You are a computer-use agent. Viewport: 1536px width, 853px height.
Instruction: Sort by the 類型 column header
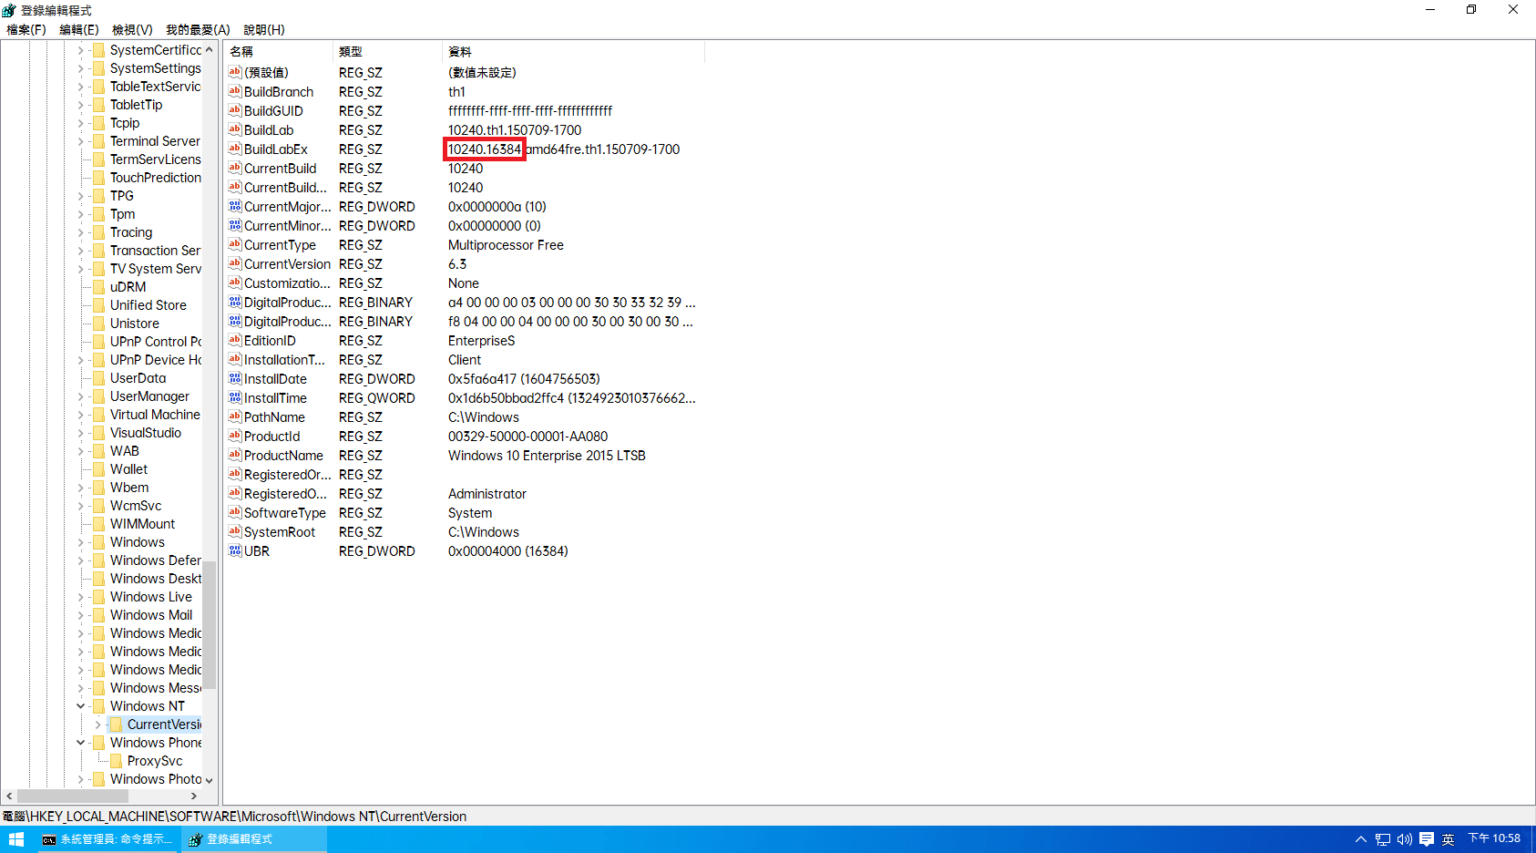point(387,51)
